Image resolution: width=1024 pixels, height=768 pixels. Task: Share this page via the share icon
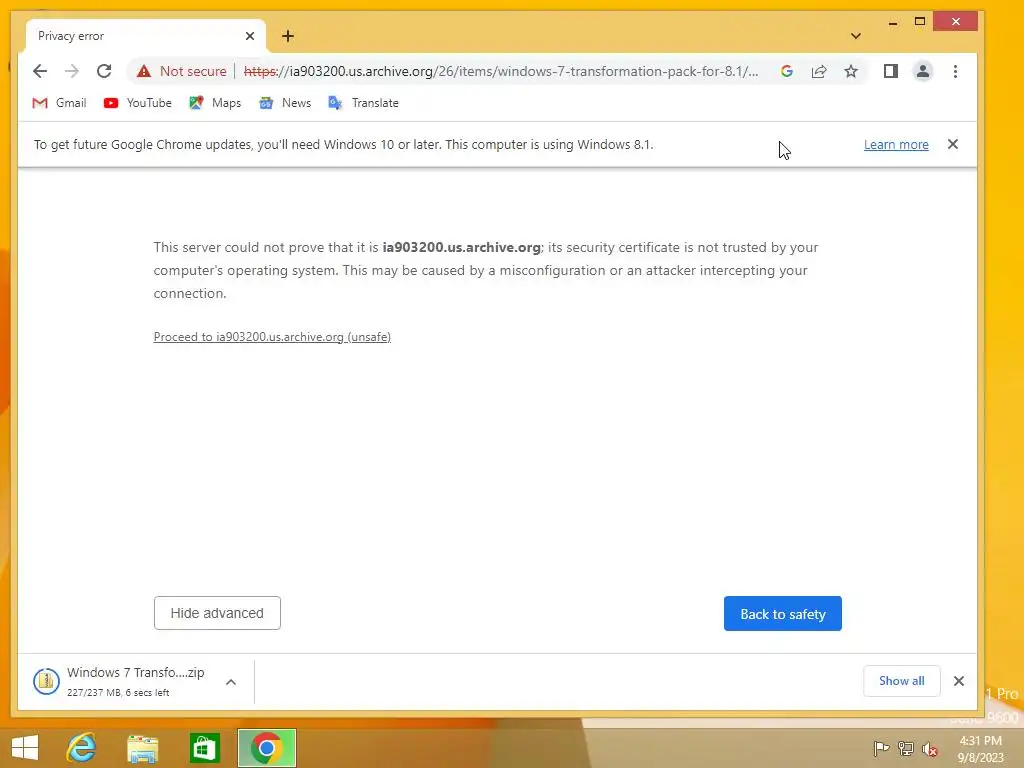coord(819,71)
